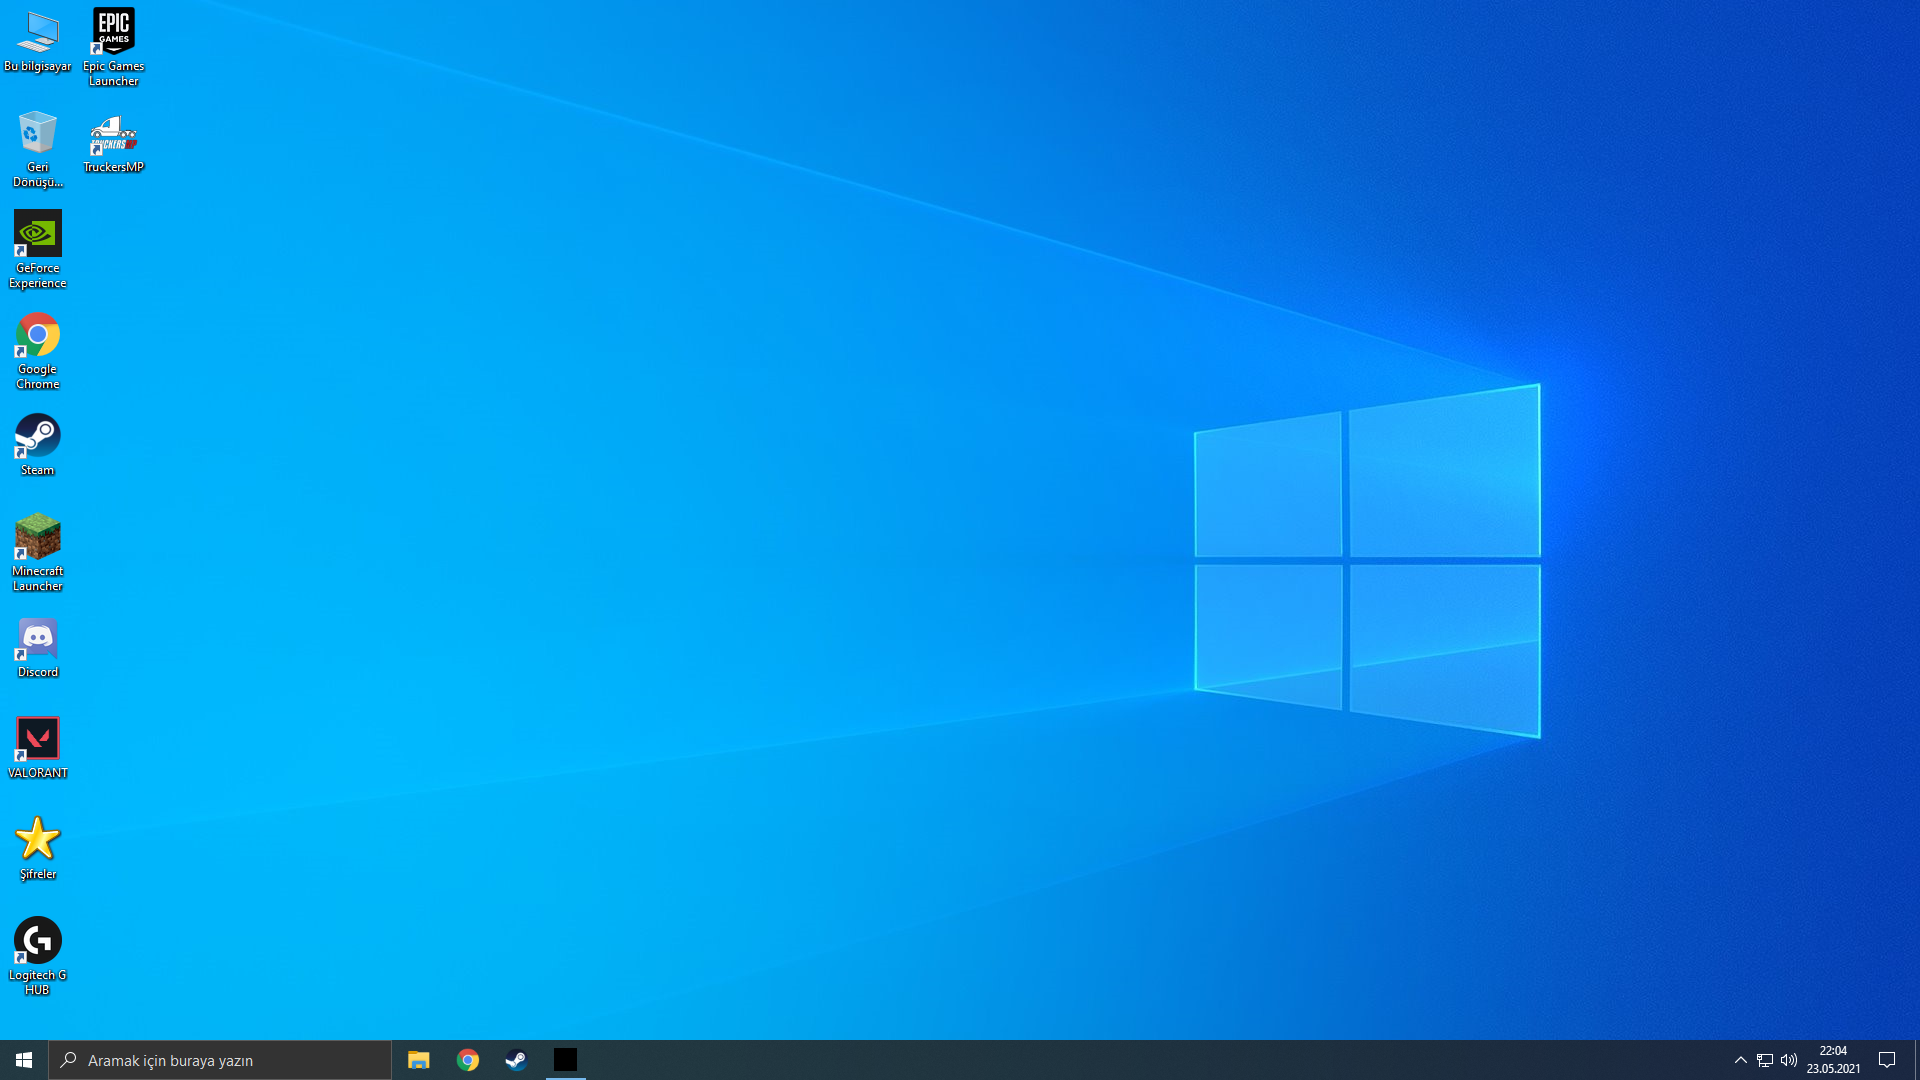The height and width of the screenshot is (1080, 1920).
Task: Click the taskbar search box
Action: (x=220, y=1060)
